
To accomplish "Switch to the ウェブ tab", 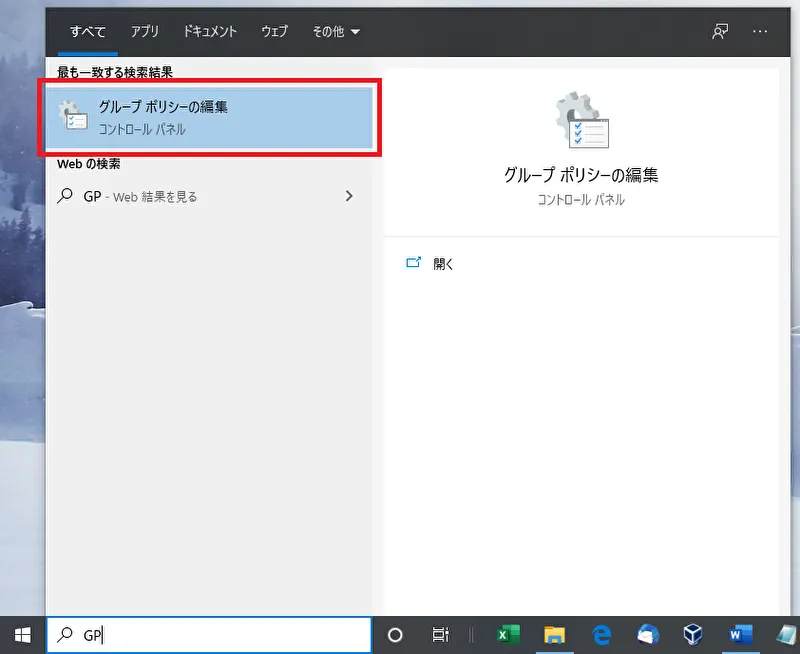I will [274, 32].
